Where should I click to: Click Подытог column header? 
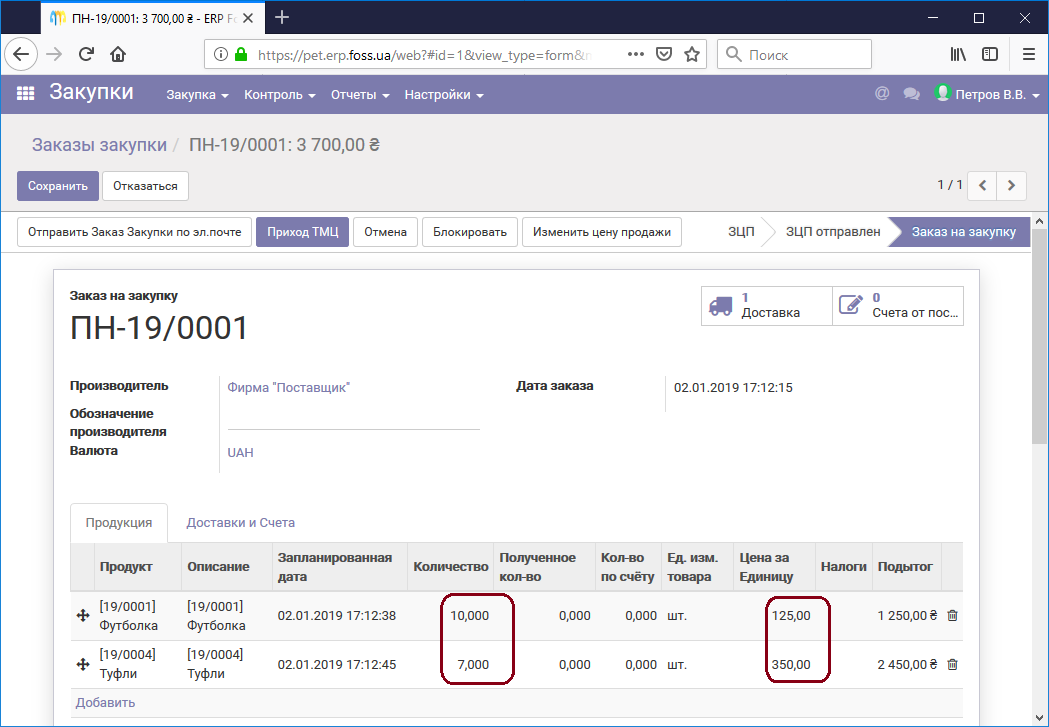point(905,566)
